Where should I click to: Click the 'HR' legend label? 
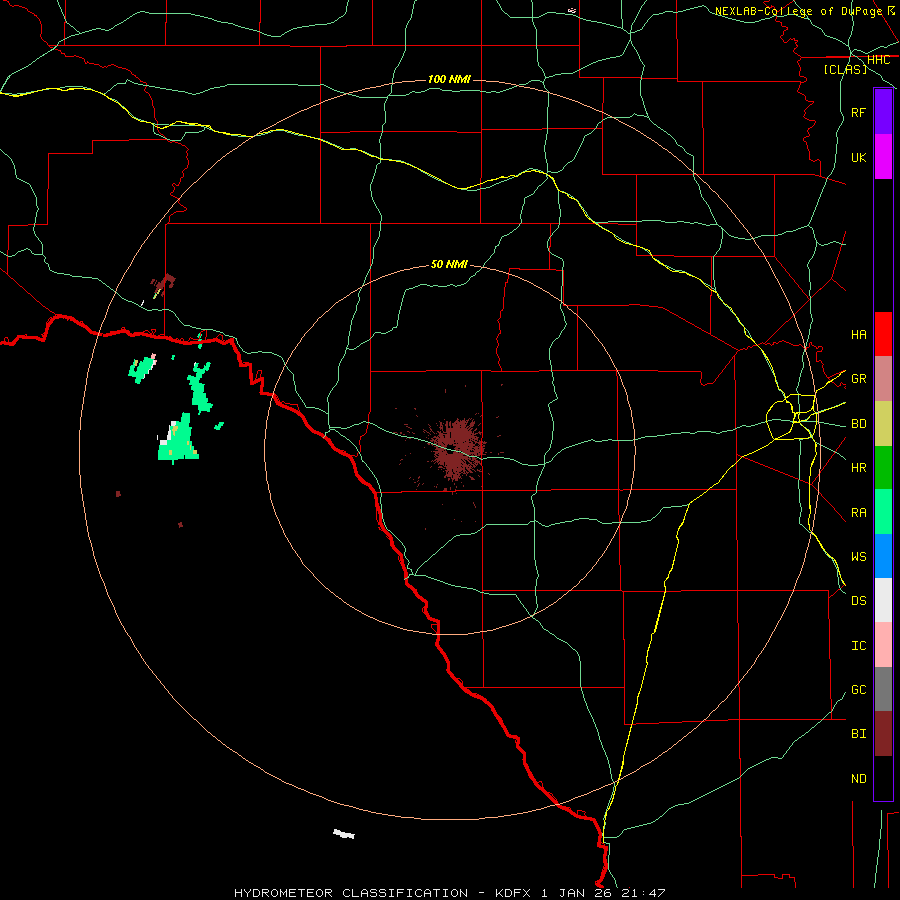[x=858, y=468]
